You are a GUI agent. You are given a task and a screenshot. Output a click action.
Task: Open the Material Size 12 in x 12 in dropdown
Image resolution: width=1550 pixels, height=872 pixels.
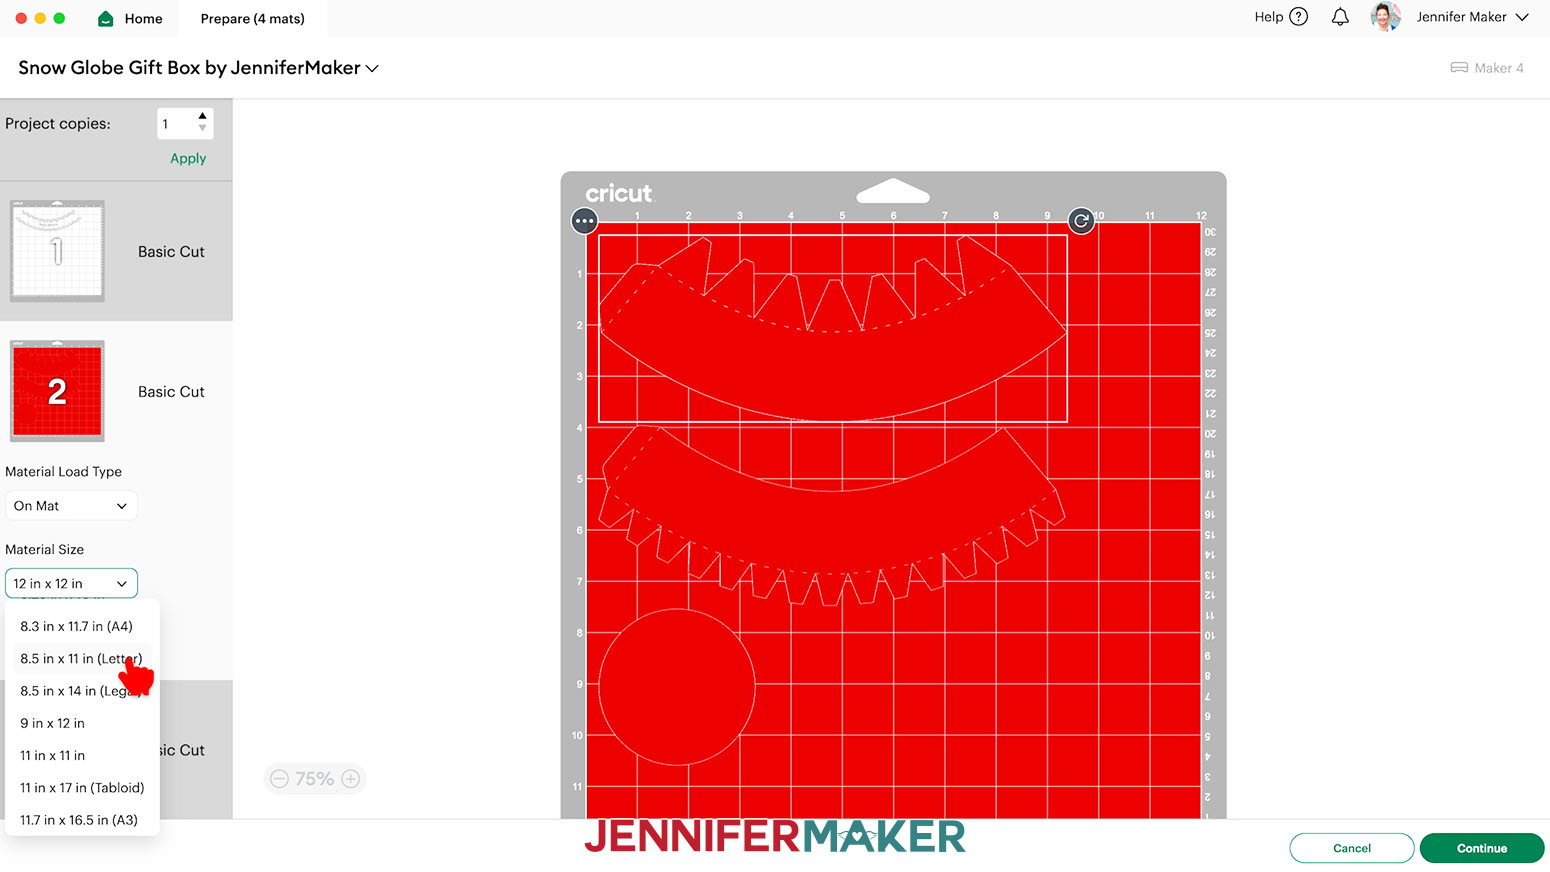pos(71,584)
